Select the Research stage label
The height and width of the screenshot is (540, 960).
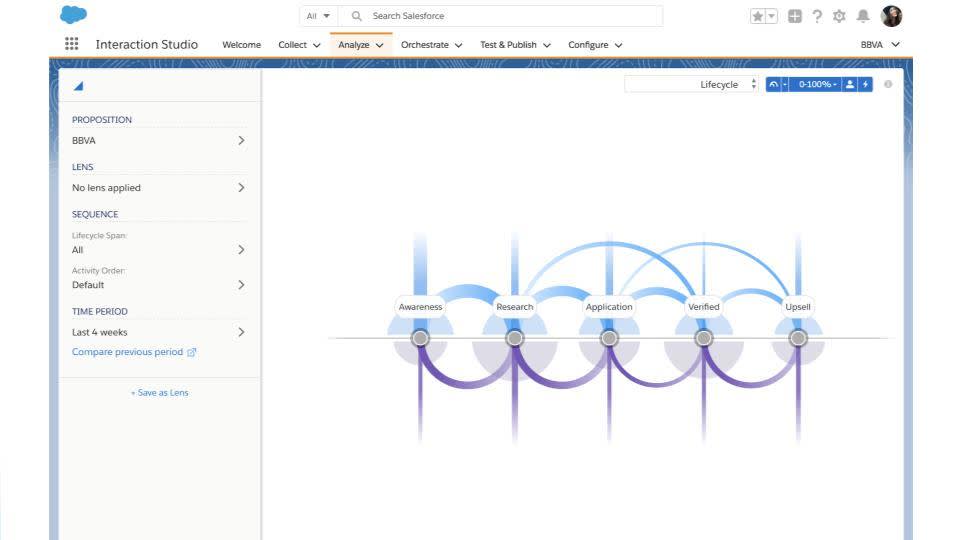(515, 307)
